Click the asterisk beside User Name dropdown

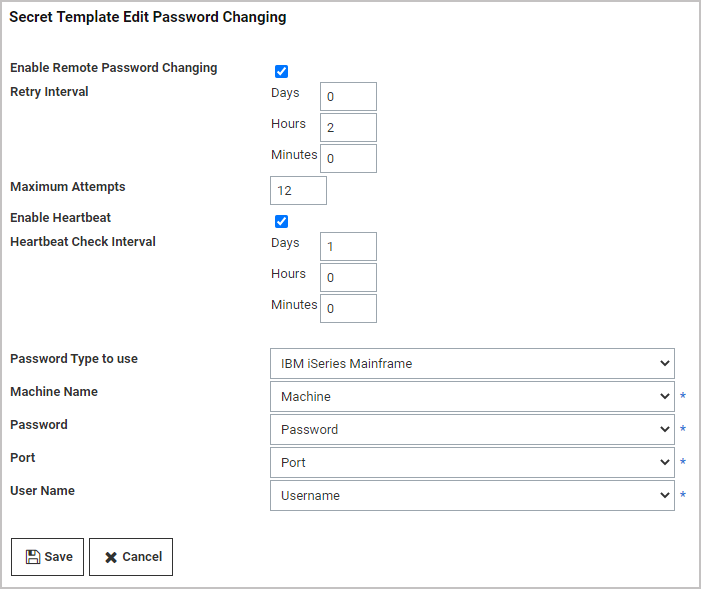[x=683, y=496]
